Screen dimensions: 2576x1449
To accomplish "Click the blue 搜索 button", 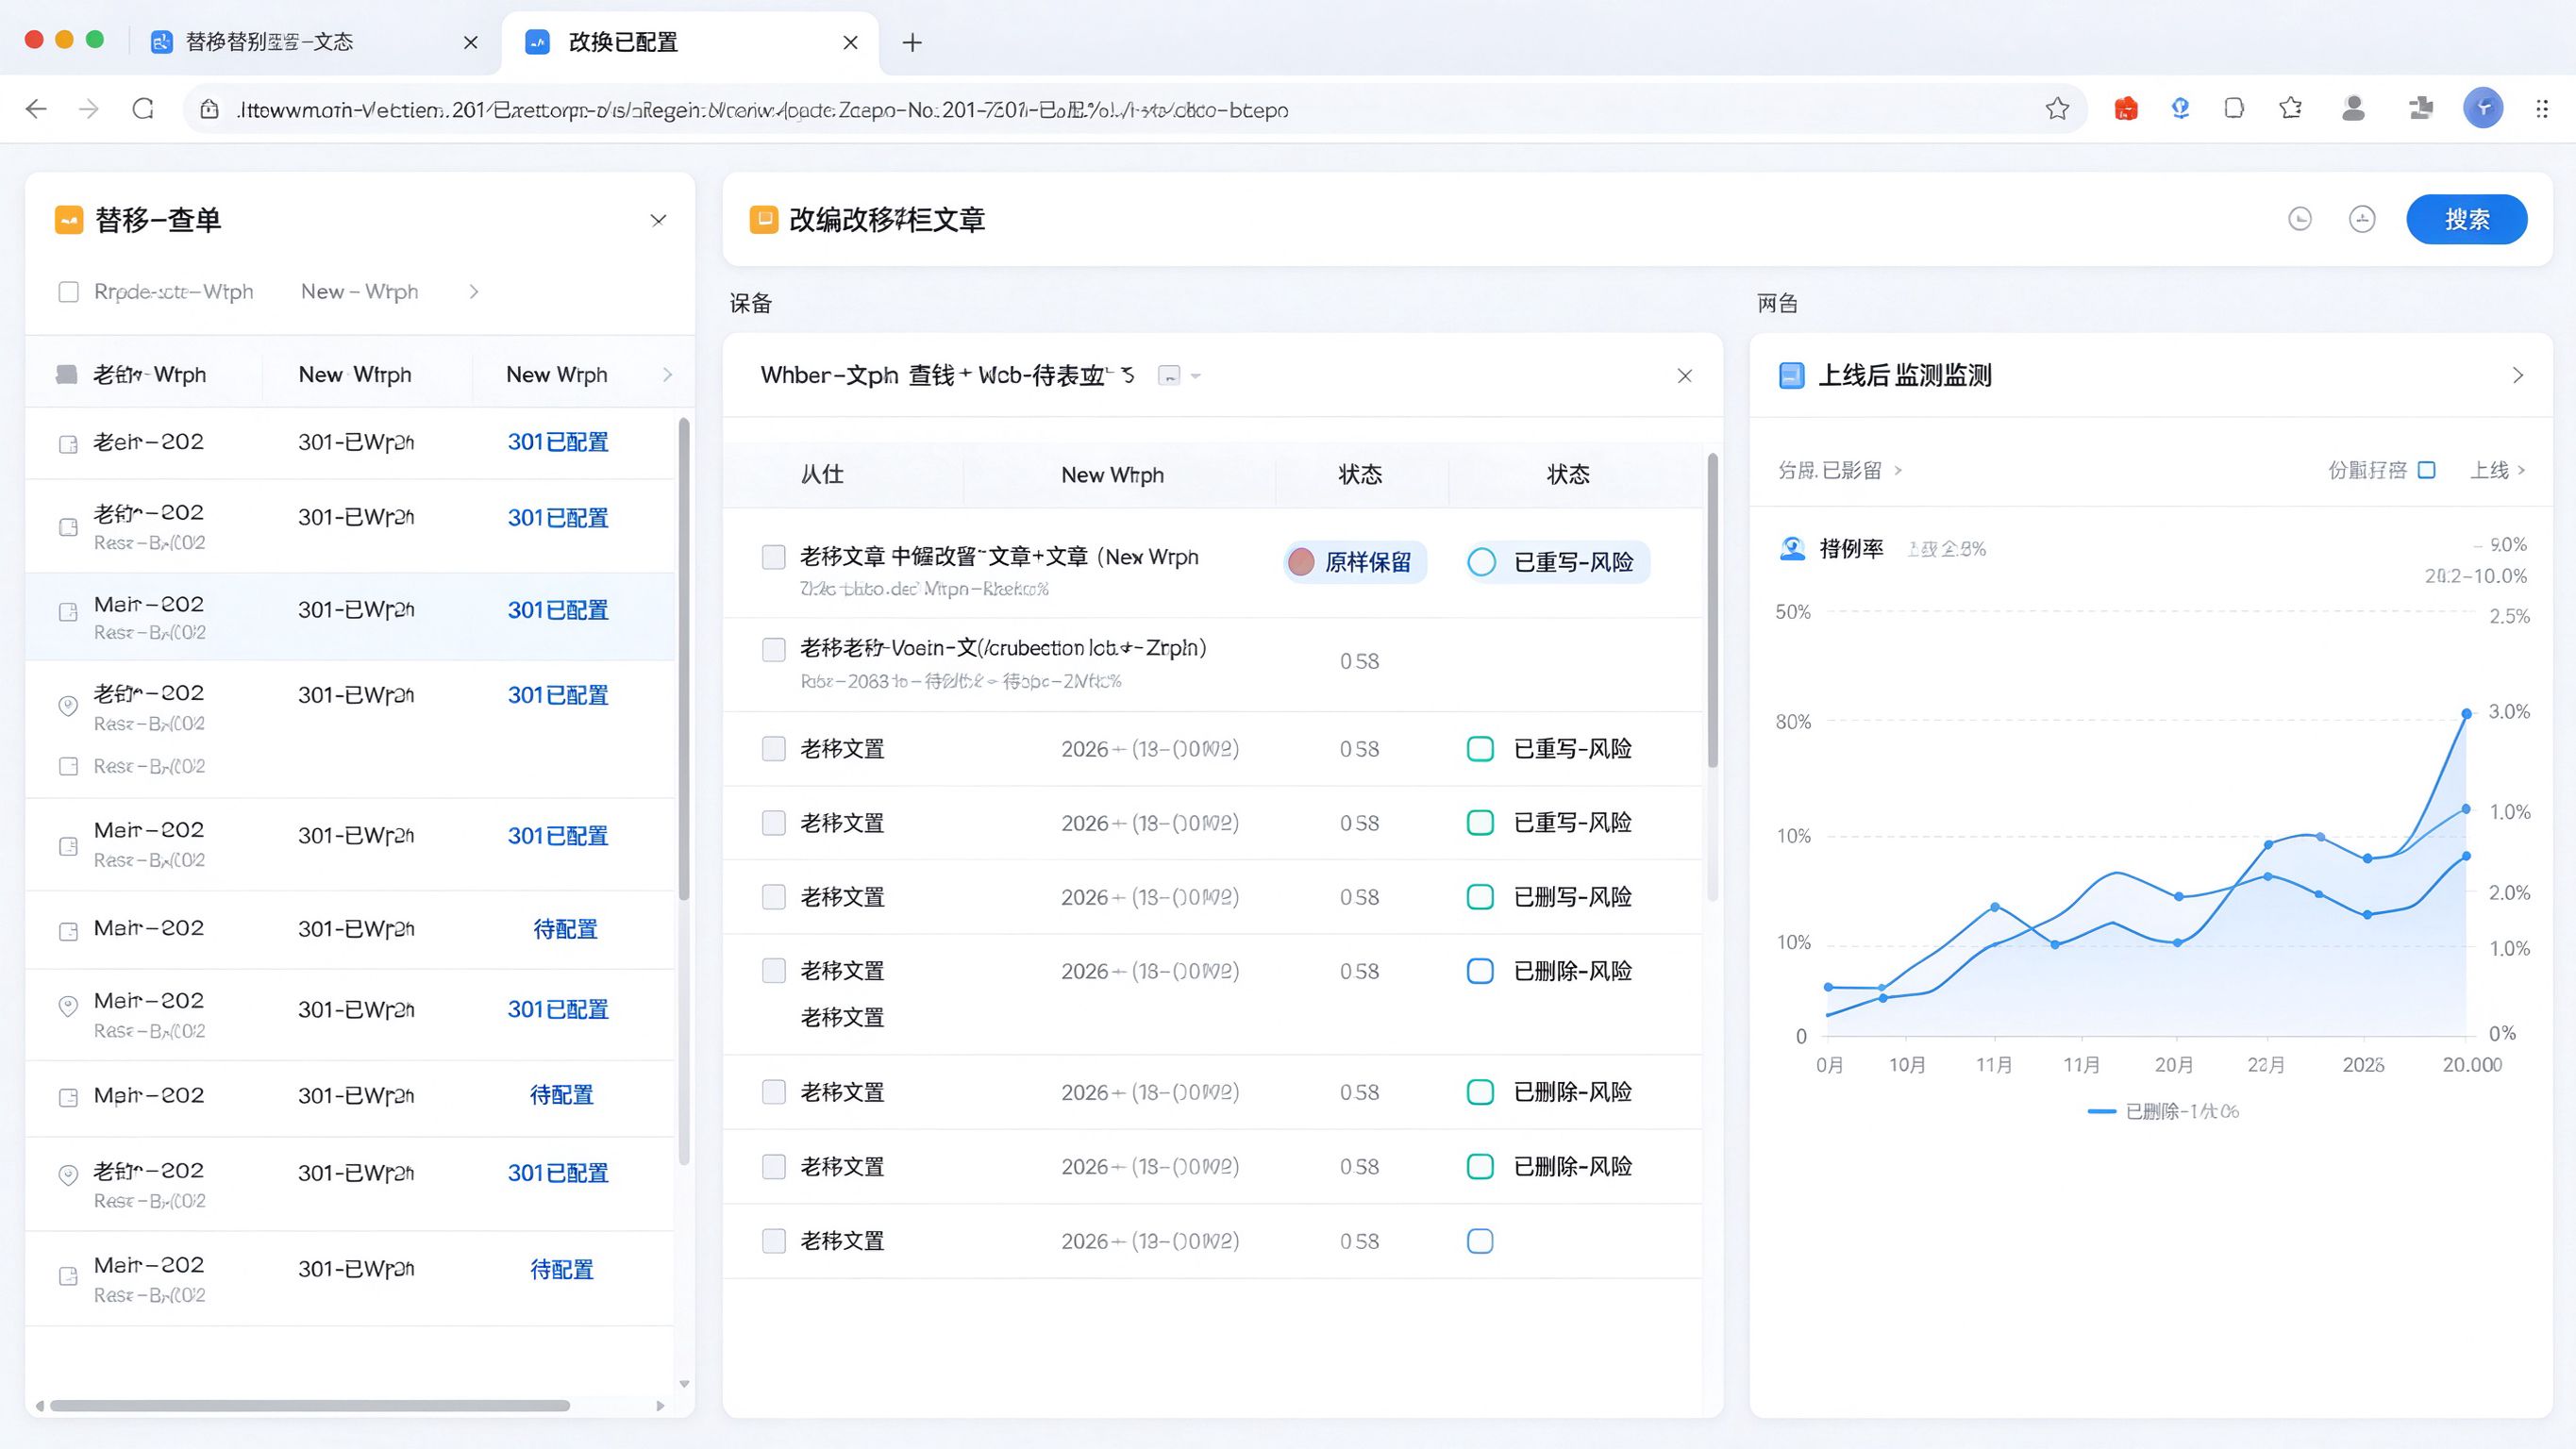I will click(2467, 219).
